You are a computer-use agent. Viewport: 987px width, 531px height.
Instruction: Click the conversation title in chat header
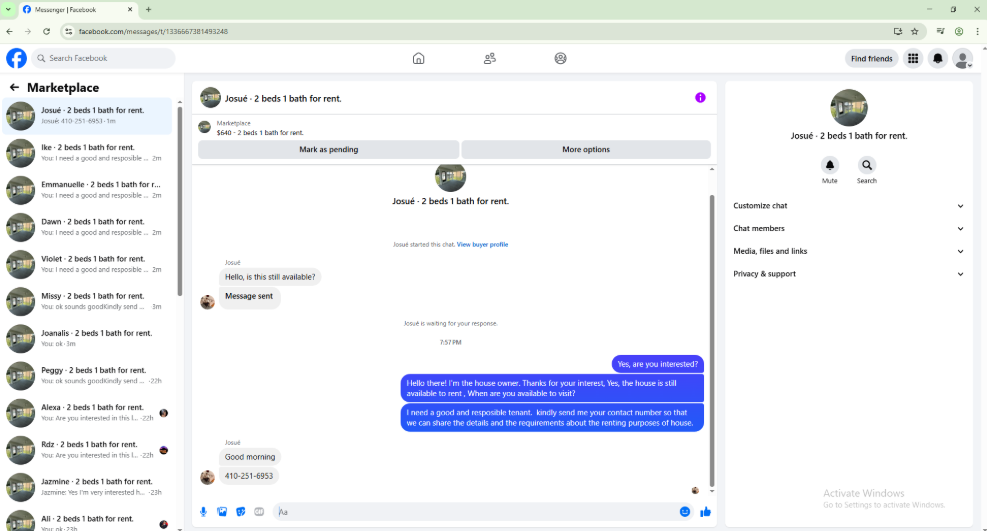[x=283, y=99]
